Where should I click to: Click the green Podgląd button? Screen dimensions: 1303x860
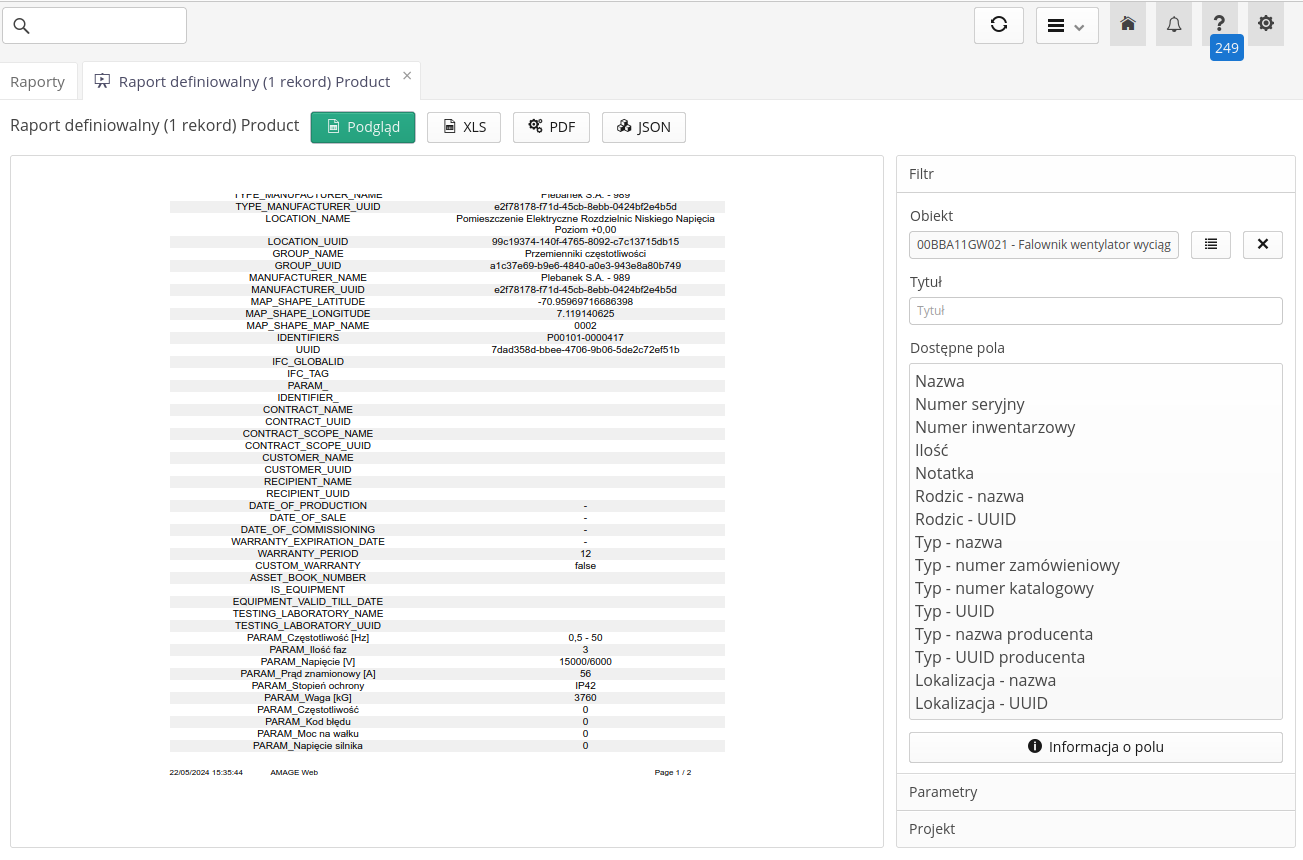(363, 127)
